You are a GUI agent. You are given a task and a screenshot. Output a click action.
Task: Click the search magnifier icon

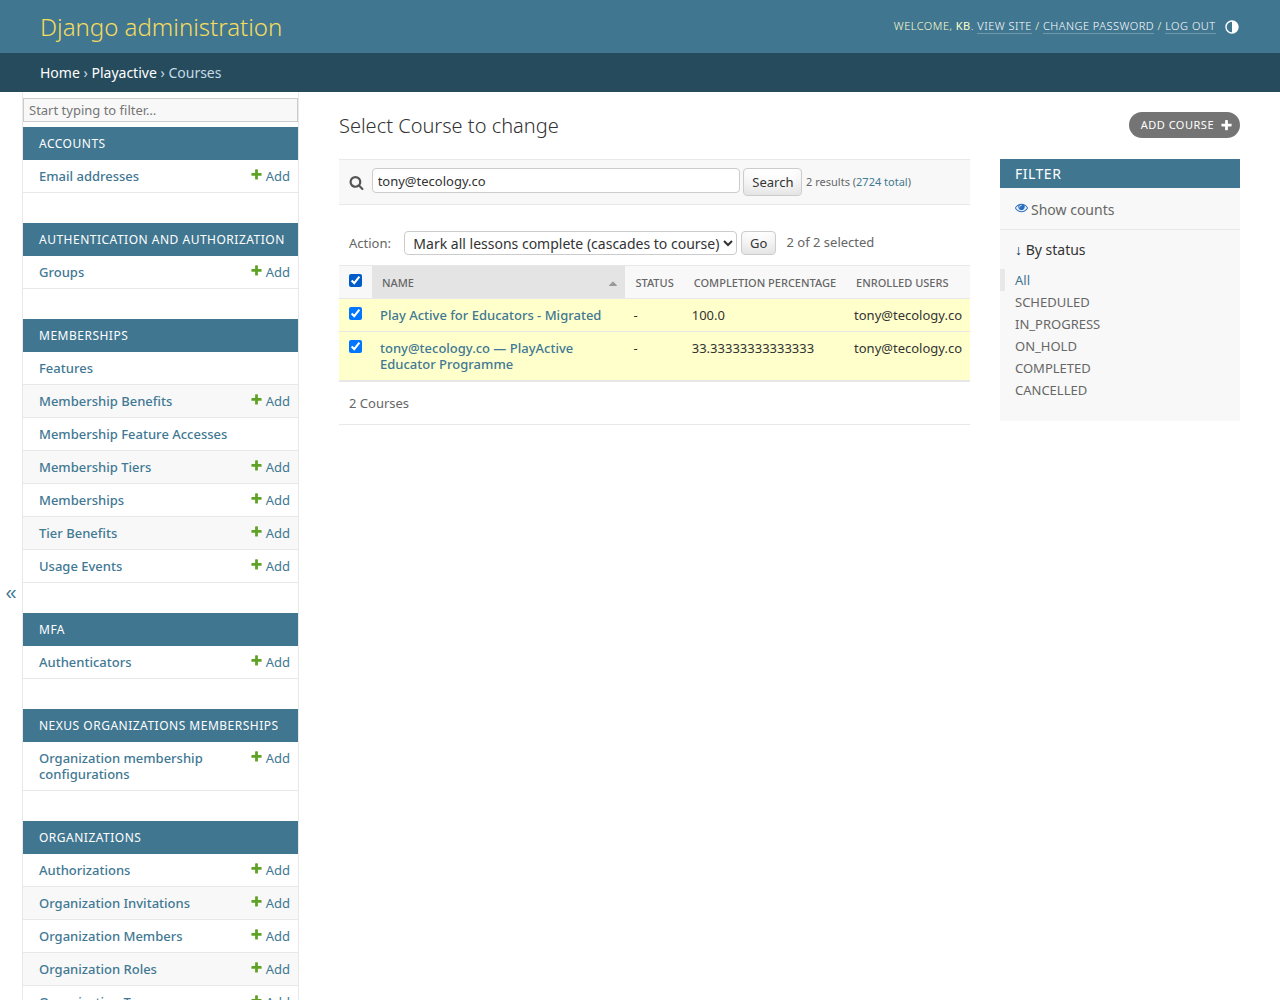[356, 183]
